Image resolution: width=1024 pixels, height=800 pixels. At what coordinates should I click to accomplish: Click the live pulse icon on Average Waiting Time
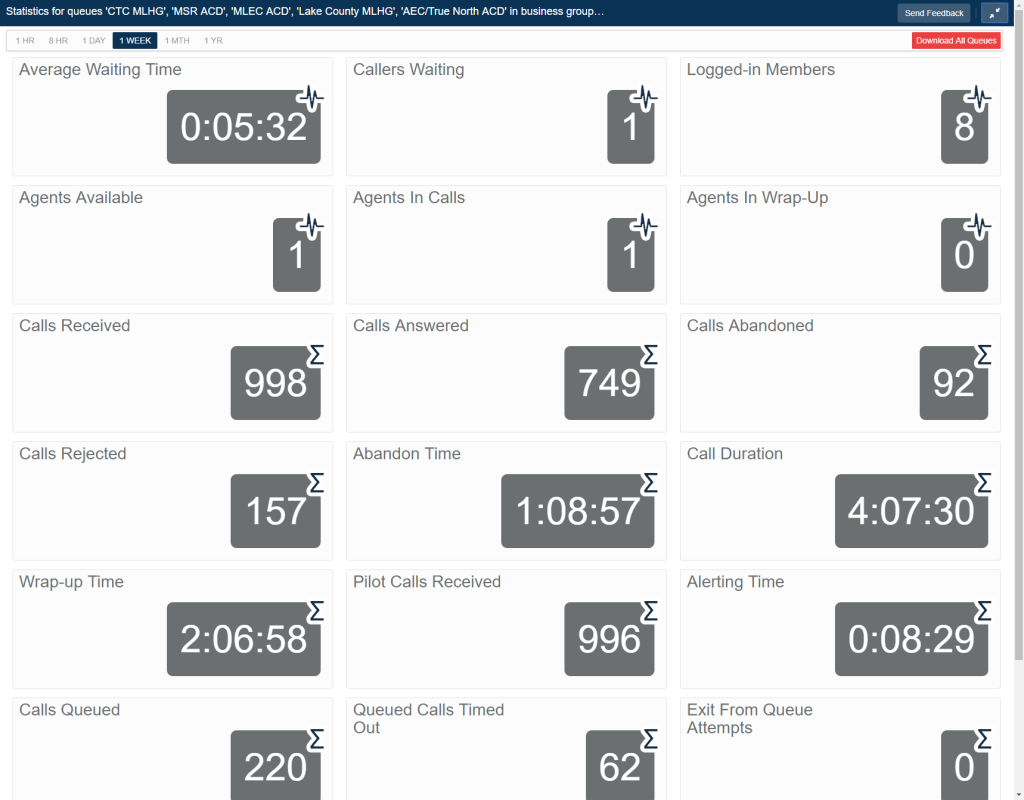[311, 99]
